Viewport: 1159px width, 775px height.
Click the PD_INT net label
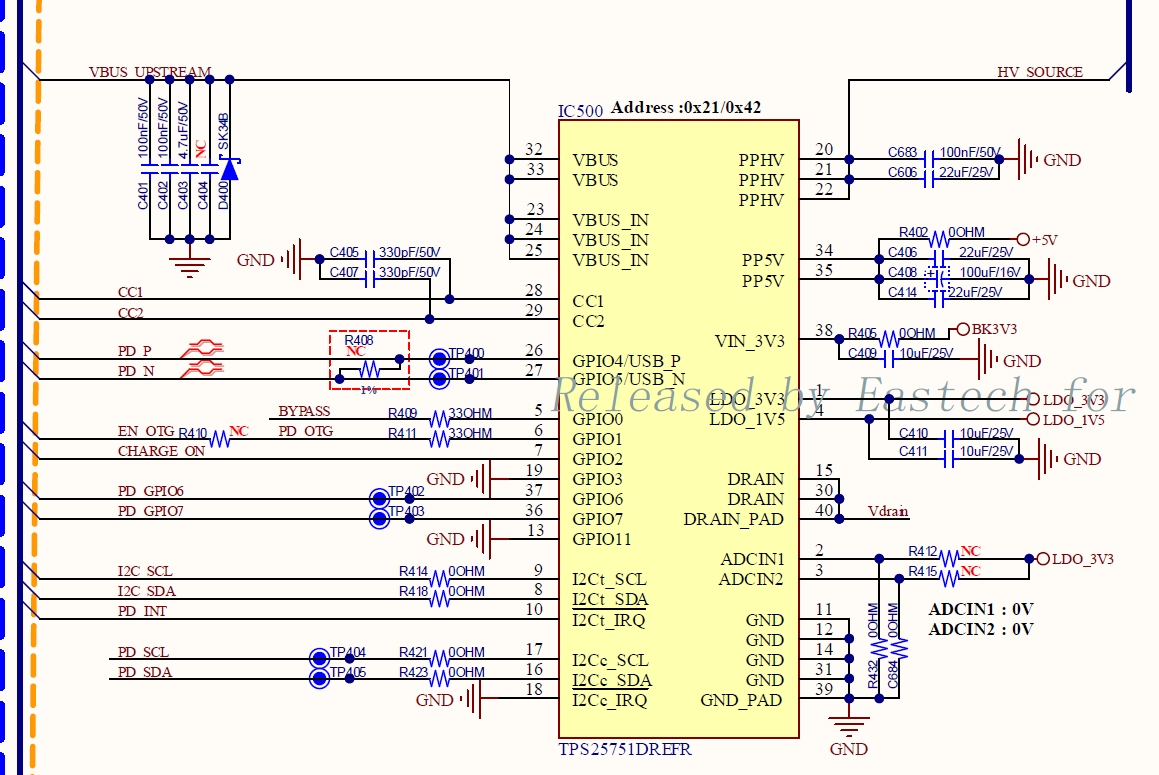pos(142,611)
